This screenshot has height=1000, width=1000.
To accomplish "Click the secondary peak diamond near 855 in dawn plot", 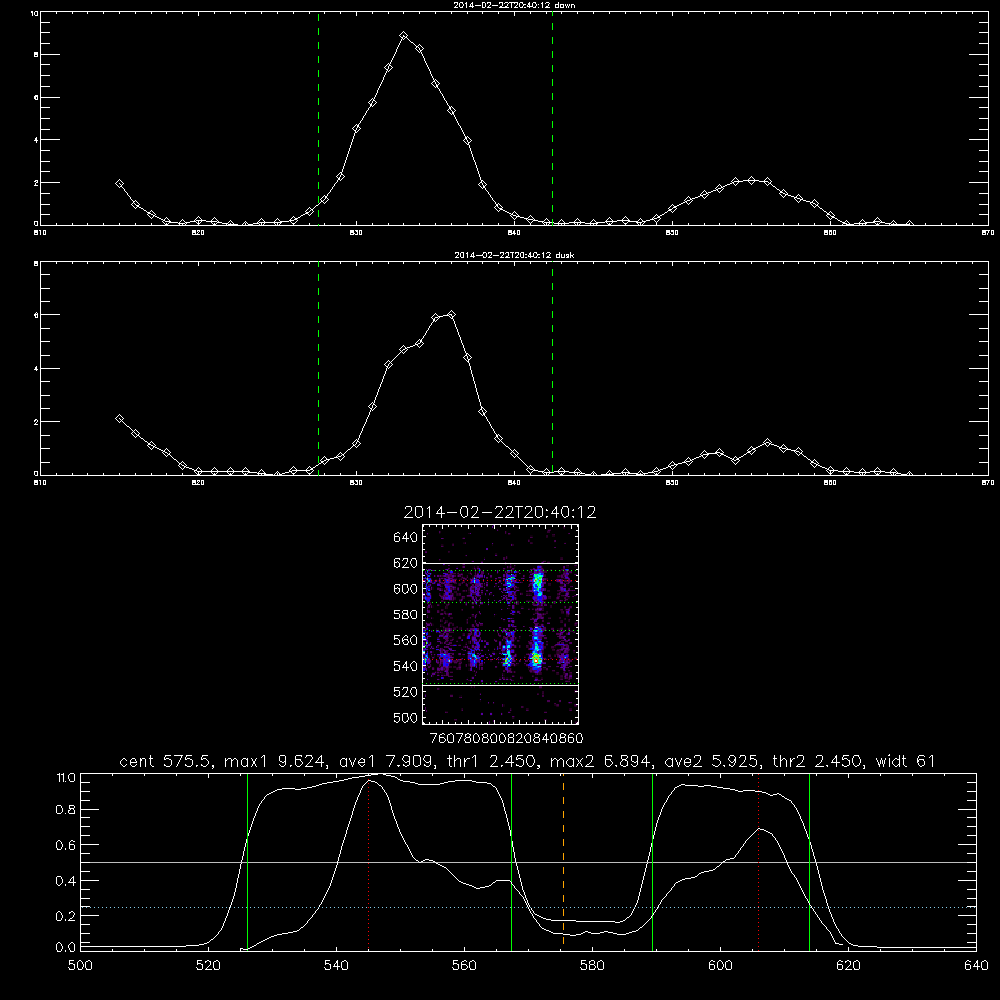I will pos(751,180).
